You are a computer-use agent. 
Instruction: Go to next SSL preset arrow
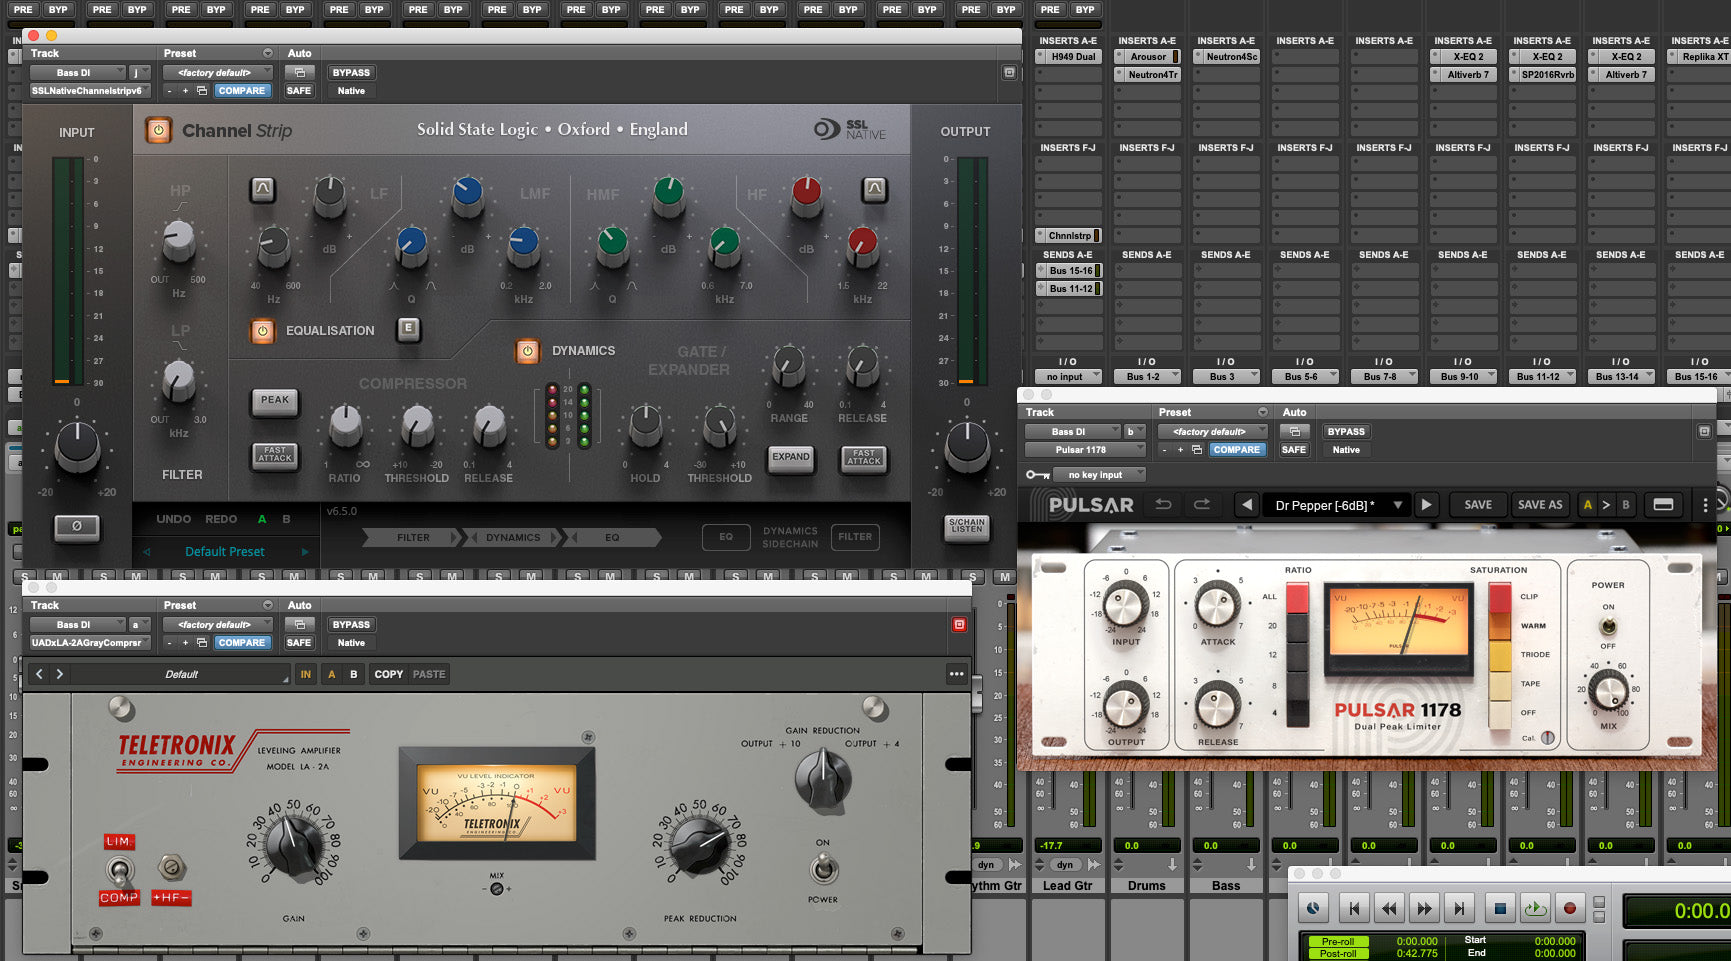pos(305,552)
